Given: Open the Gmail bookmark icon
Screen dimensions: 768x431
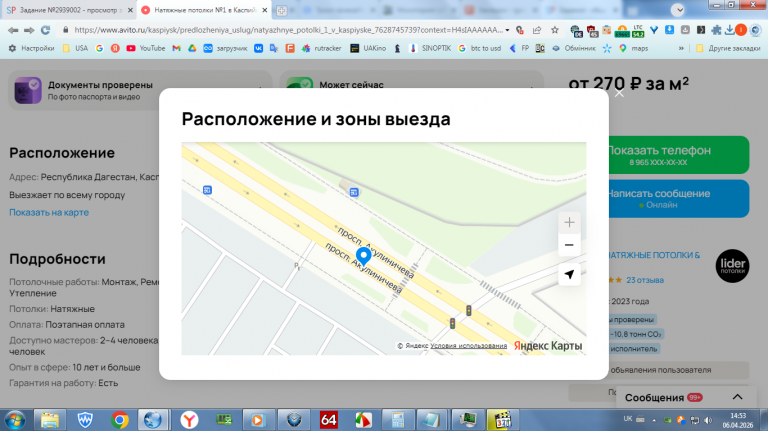Looking at the screenshot, I should click(176, 48).
